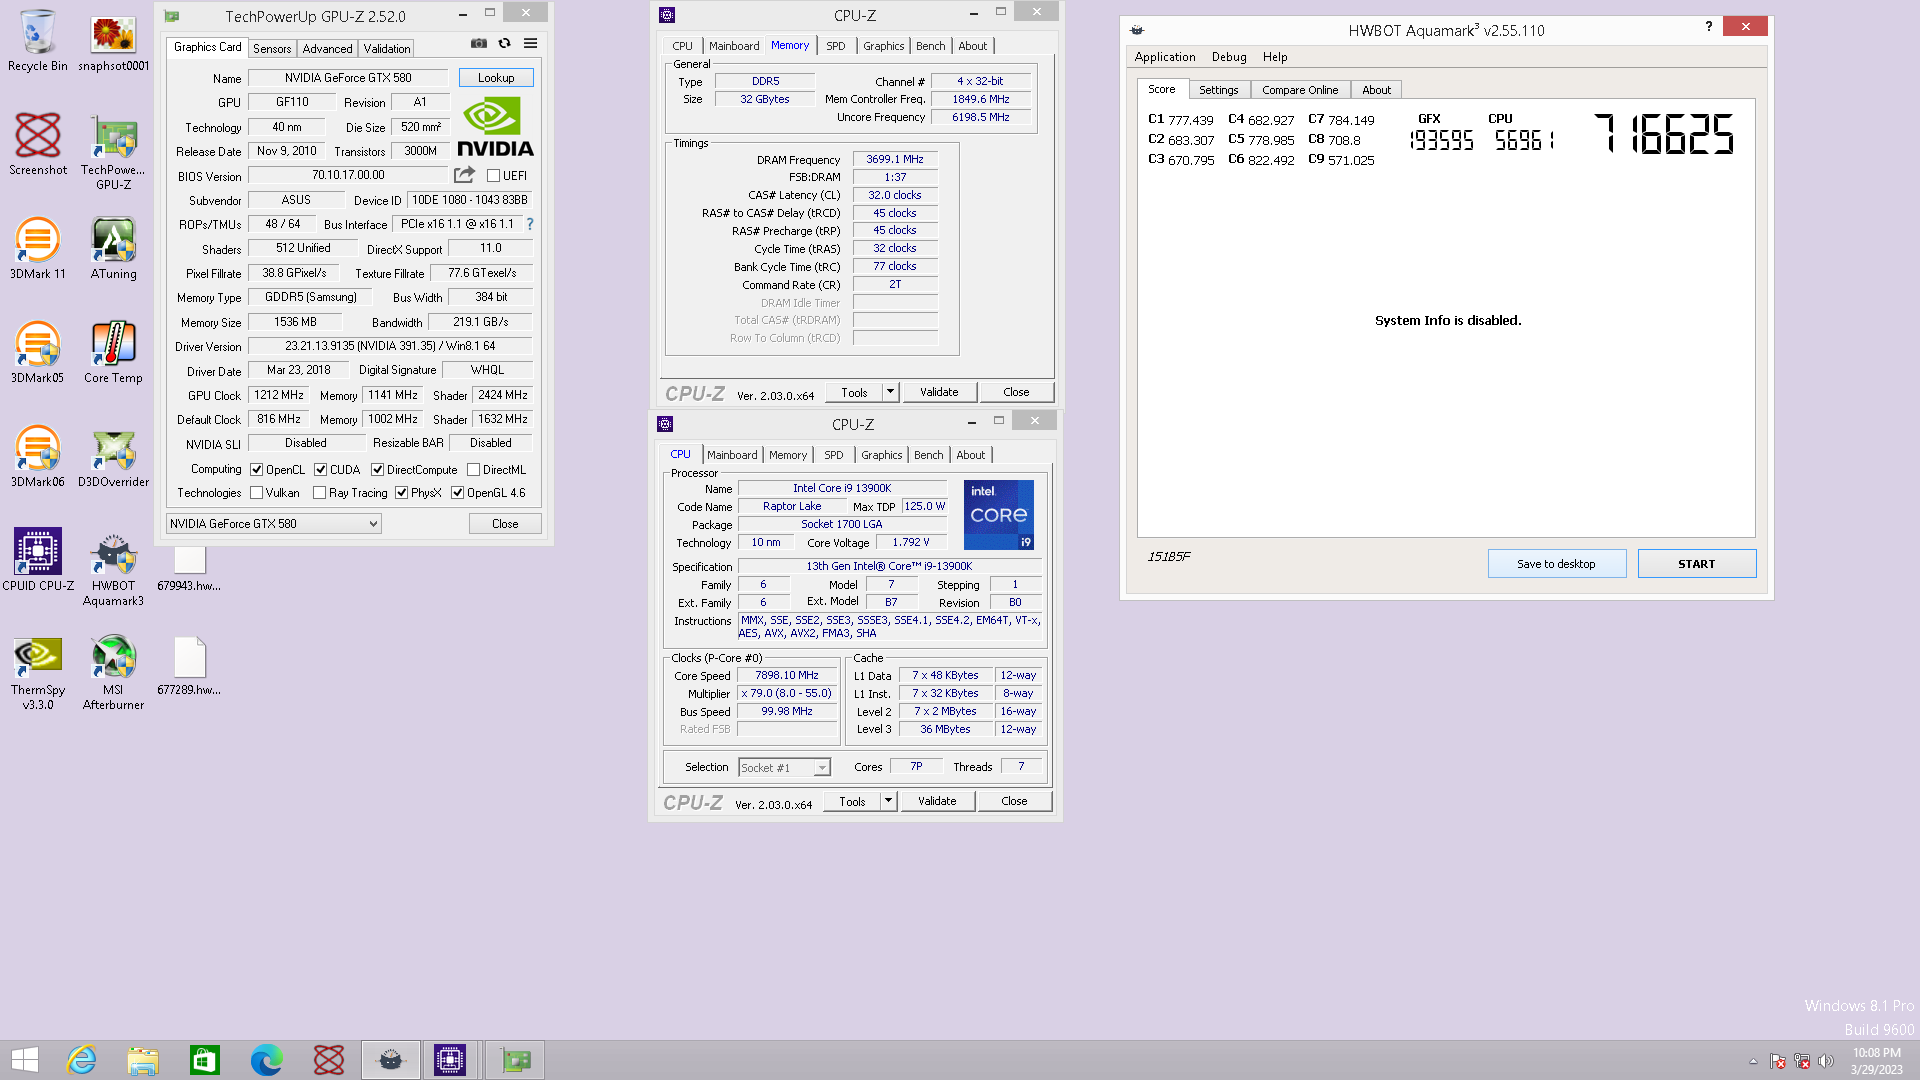Toggle the UEFI checkbox in GPU-Z
Screen dimensions: 1920x1080
click(x=493, y=176)
